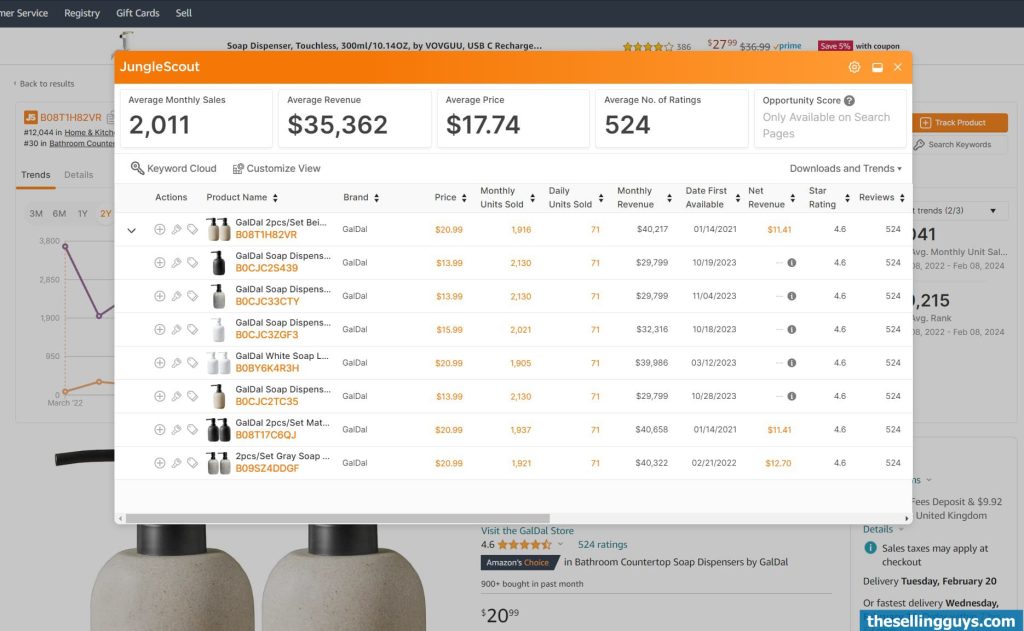Image resolution: width=1024 pixels, height=631 pixels.
Task: Click product thumbnail for B08T17C6QJ
Action: tap(218, 430)
